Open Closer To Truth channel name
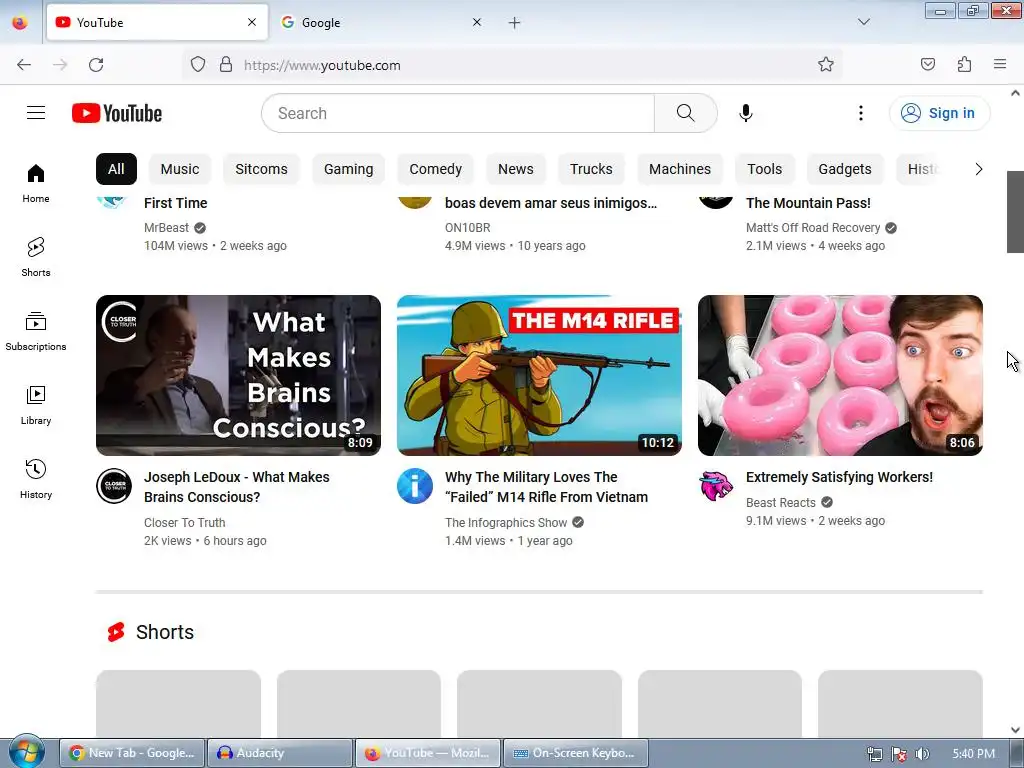The height and width of the screenshot is (768, 1024). (x=185, y=523)
